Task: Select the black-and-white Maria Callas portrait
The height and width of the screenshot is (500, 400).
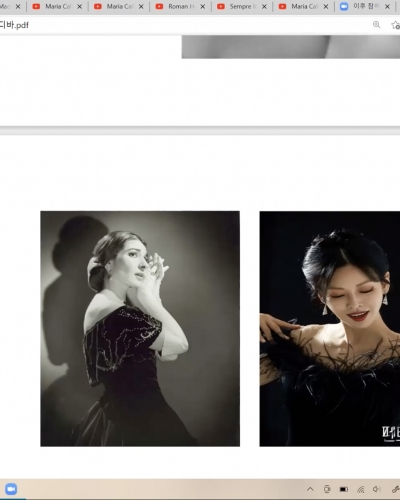Action: (x=140, y=329)
